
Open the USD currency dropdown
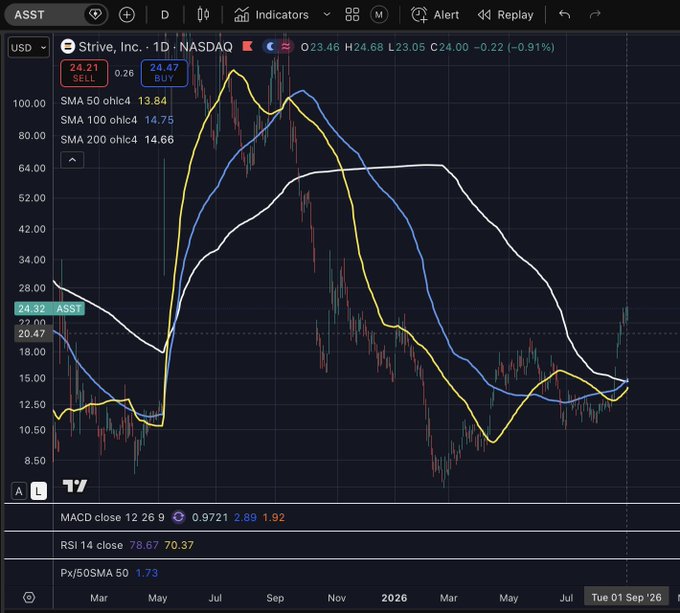(x=29, y=47)
